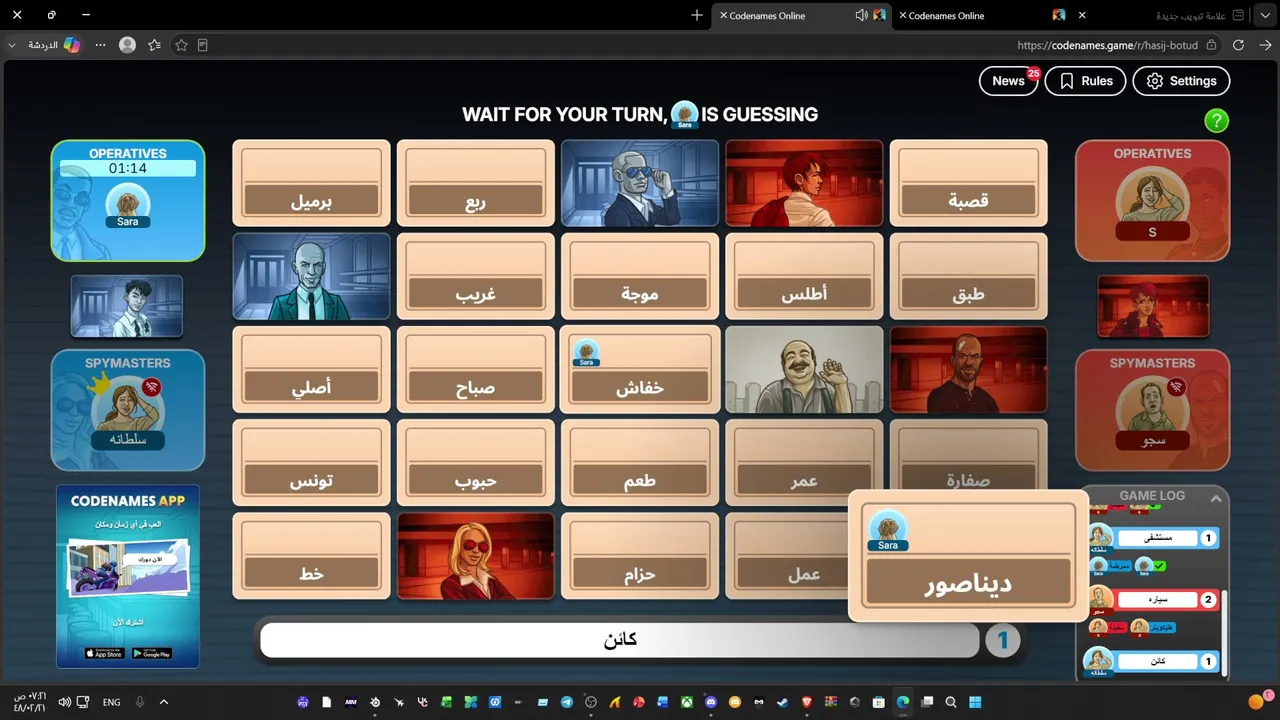Refresh the Codenames page
This screenshot has height=720, width=1280.
point(1238,45)
